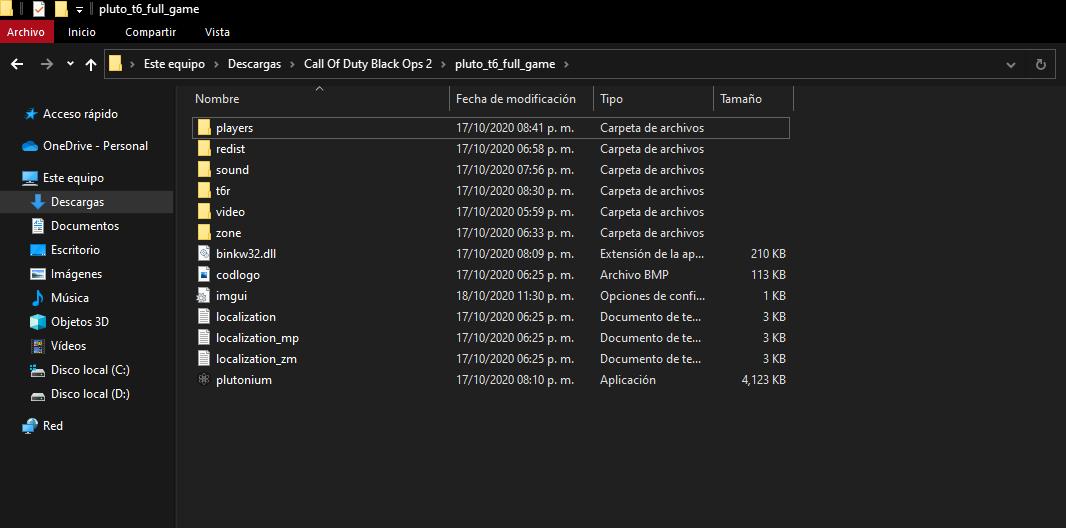The height and width of the screenshot is (528, 1066).
Task: Click the 210 KB size value
Action: tap(768, 254)
